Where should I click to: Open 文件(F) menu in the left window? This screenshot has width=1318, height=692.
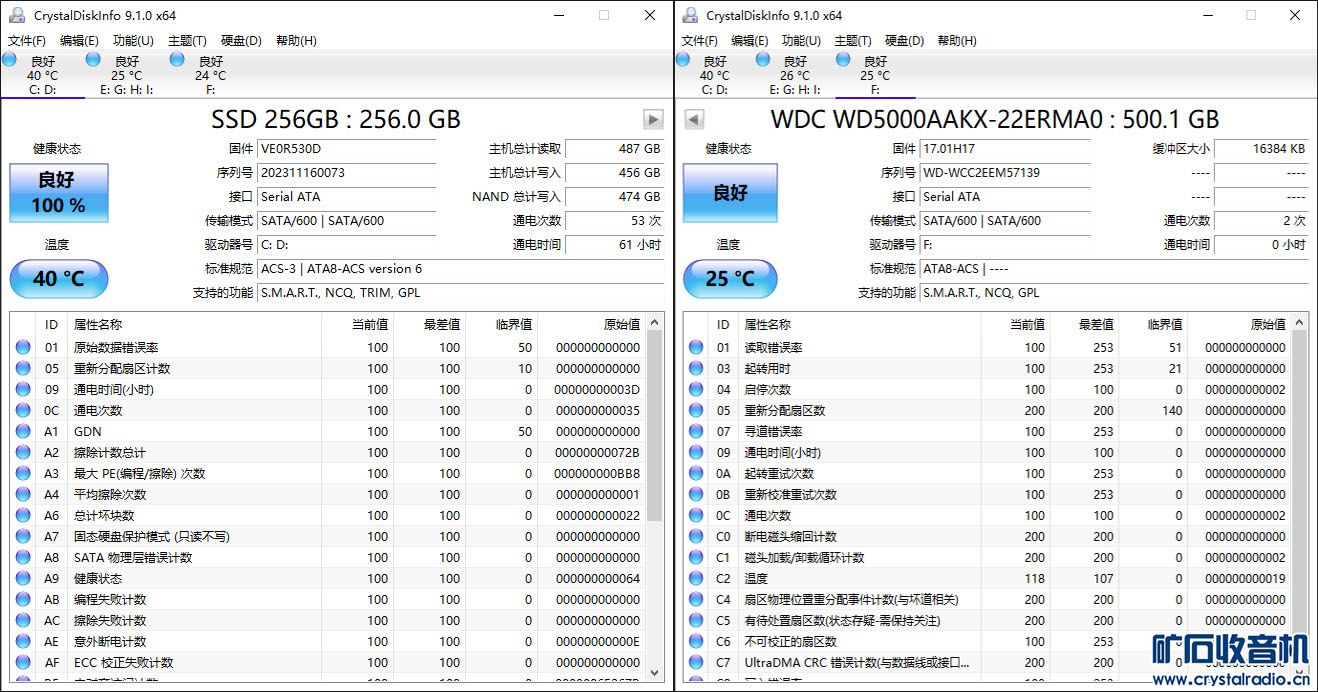27,41
